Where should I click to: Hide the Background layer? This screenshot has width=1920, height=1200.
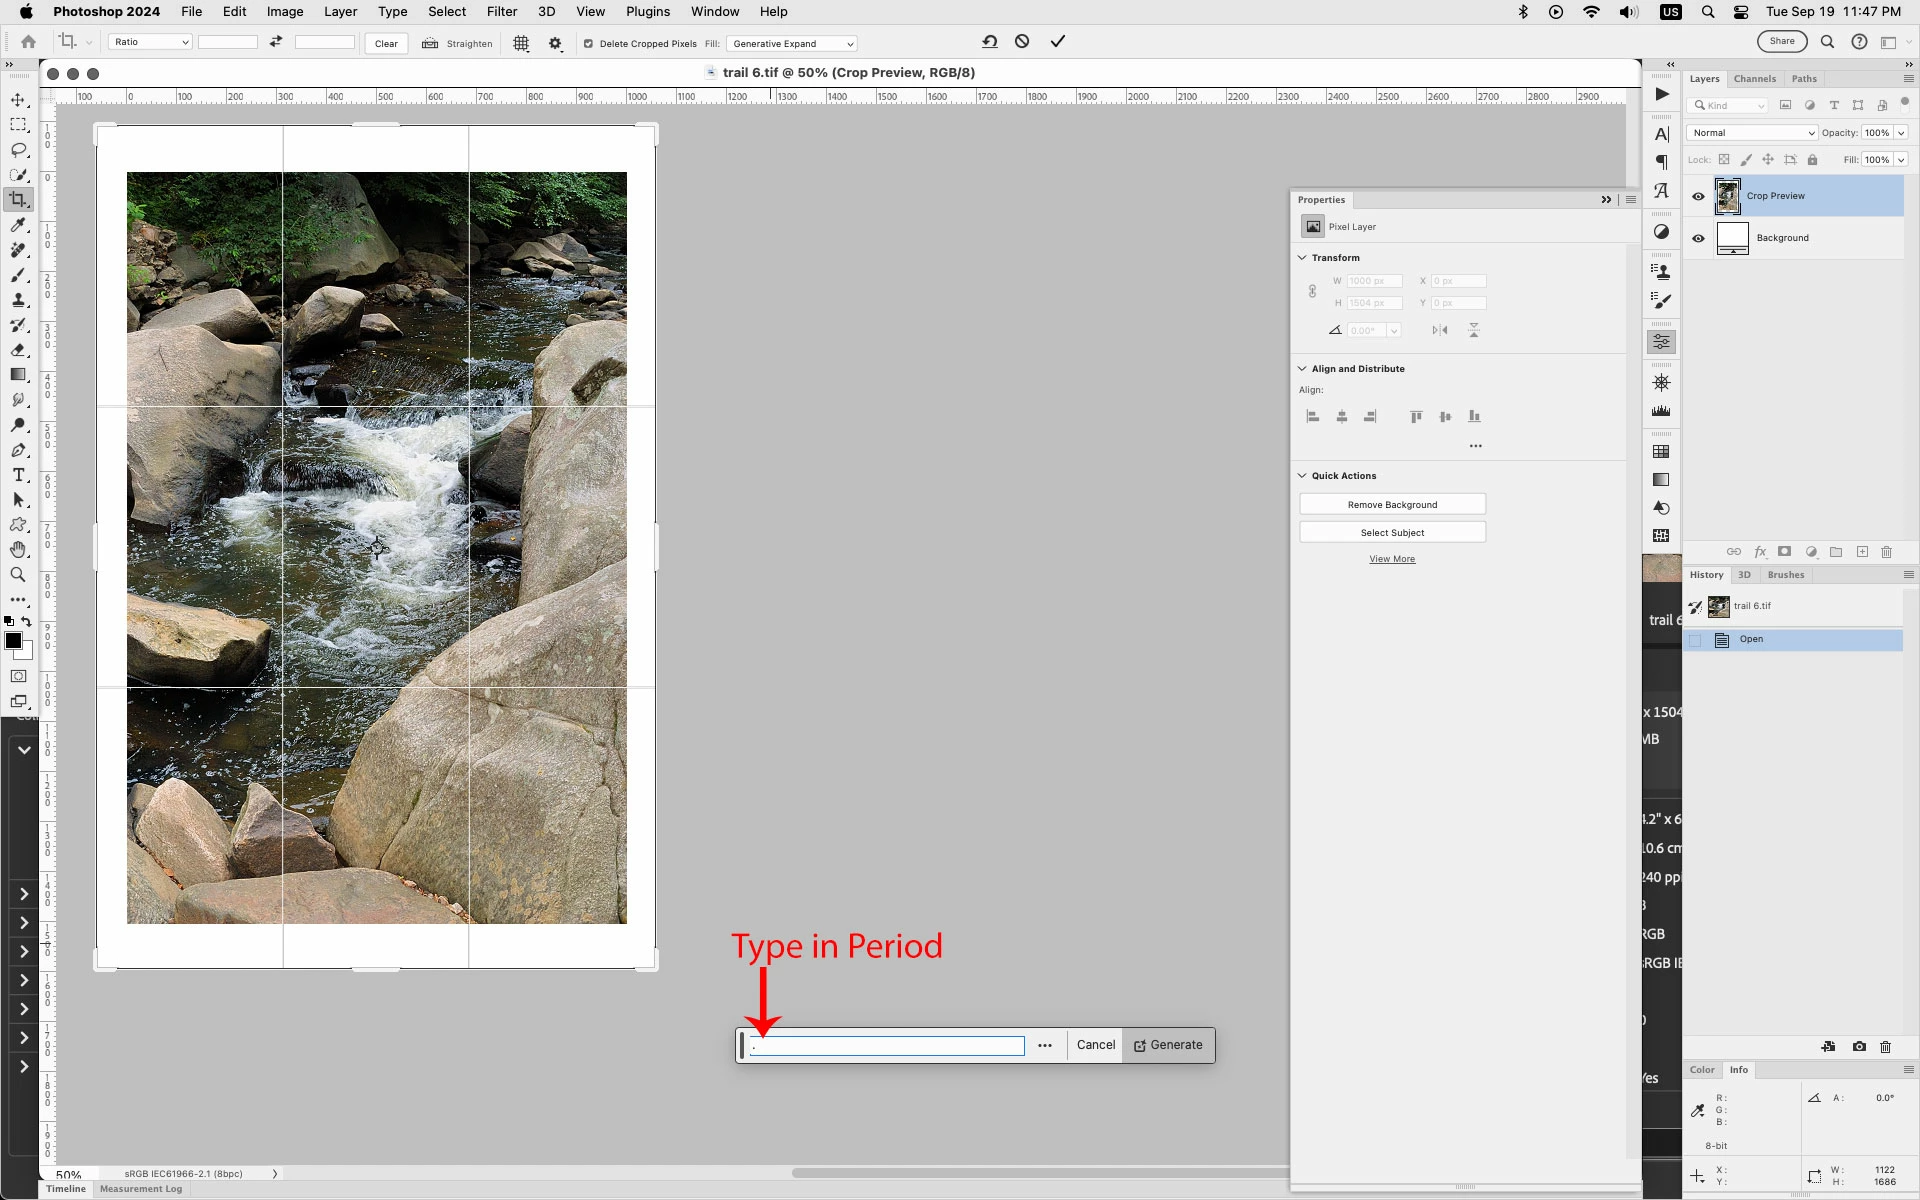click(1698, 238)
